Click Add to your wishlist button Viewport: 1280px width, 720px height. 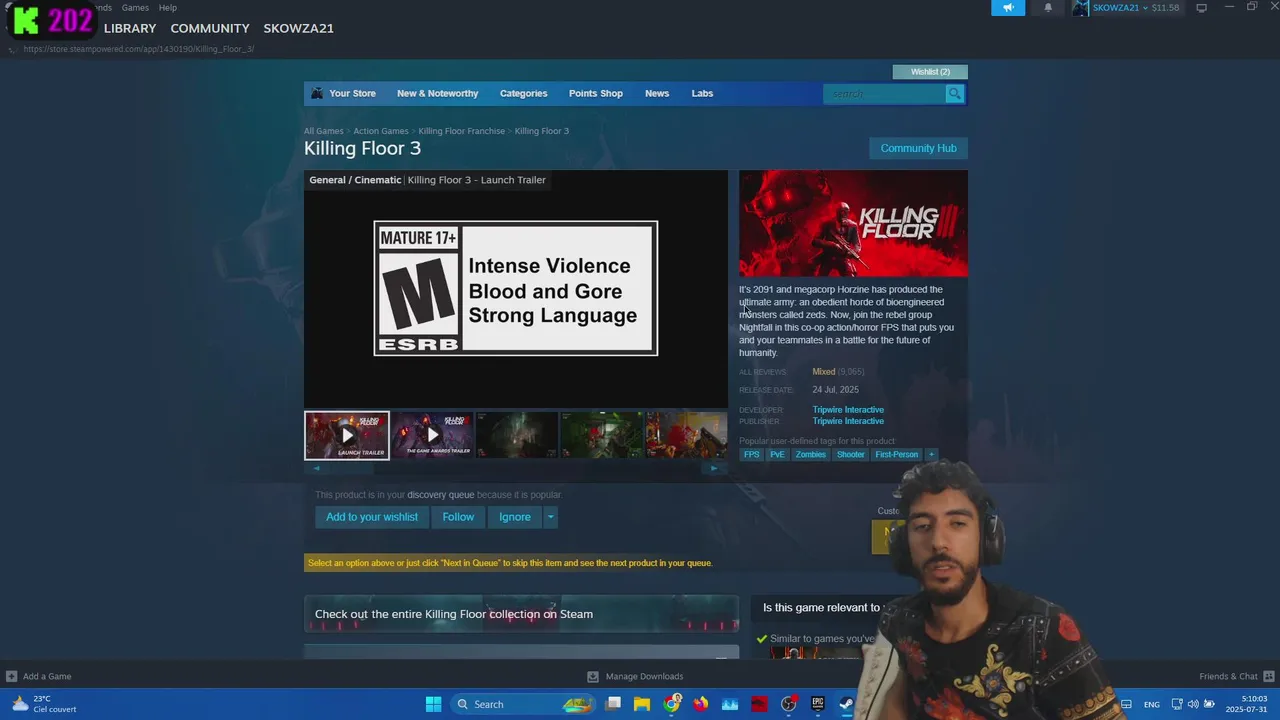click(372, 517)
